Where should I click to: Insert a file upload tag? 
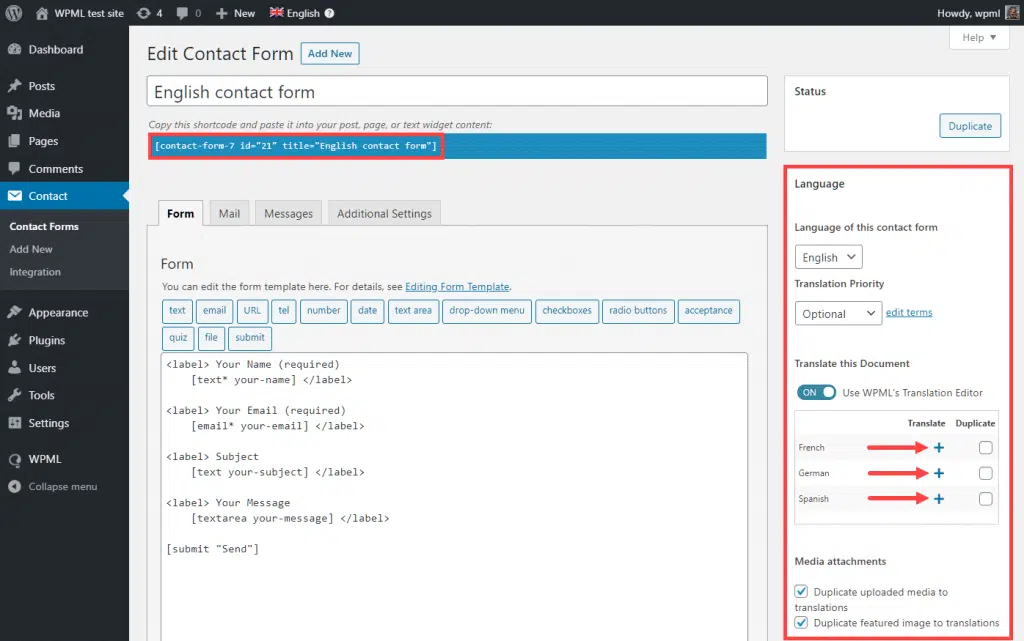[x=211, y=337]
